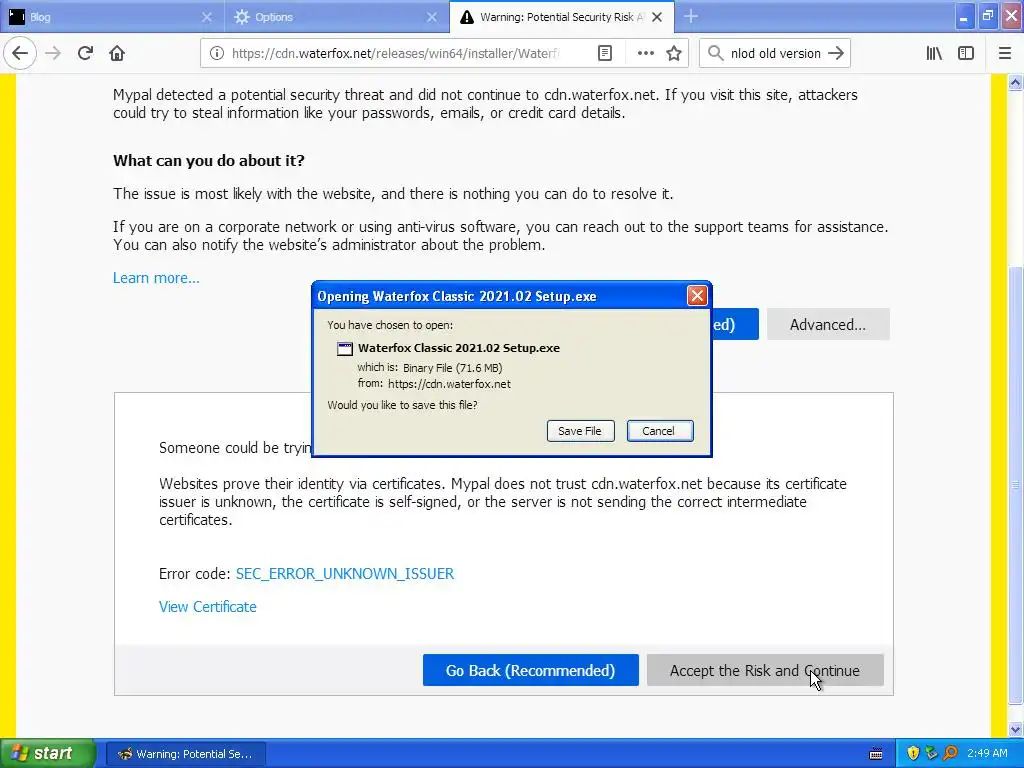Screen dimensions: 1024x768
Task: Click the network tray icon
Action: pyautogui.click(x=931, y=754)
